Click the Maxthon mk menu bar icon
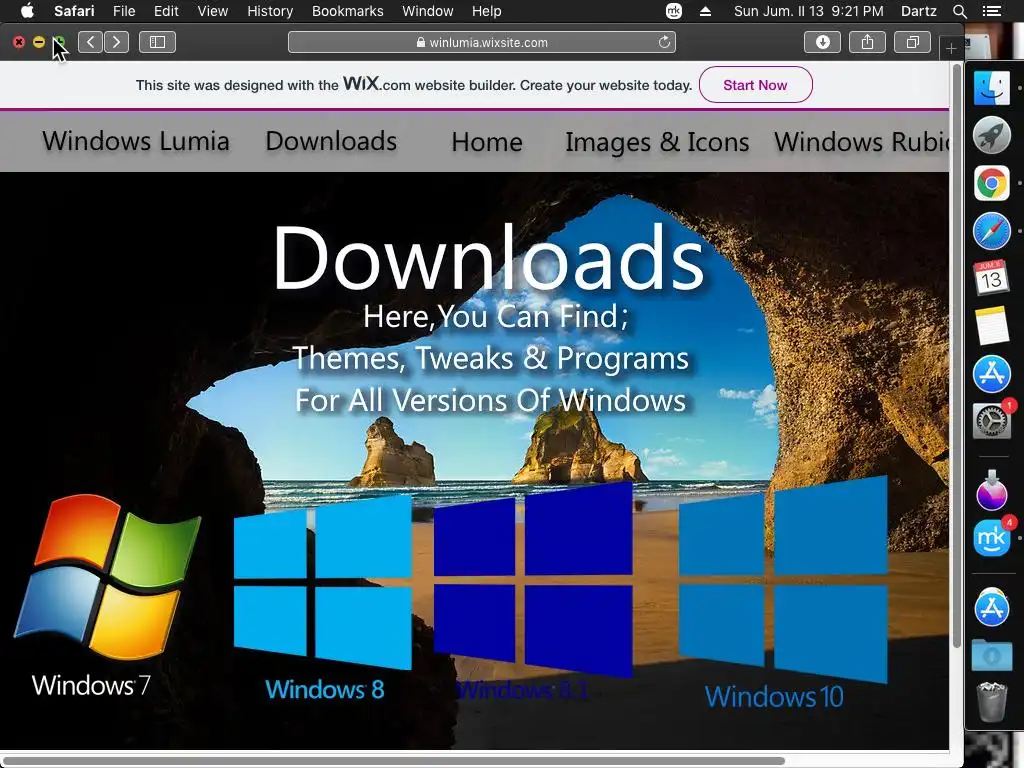The width and height of the screenshot is (1024, 768). click(x=673, y=11)
